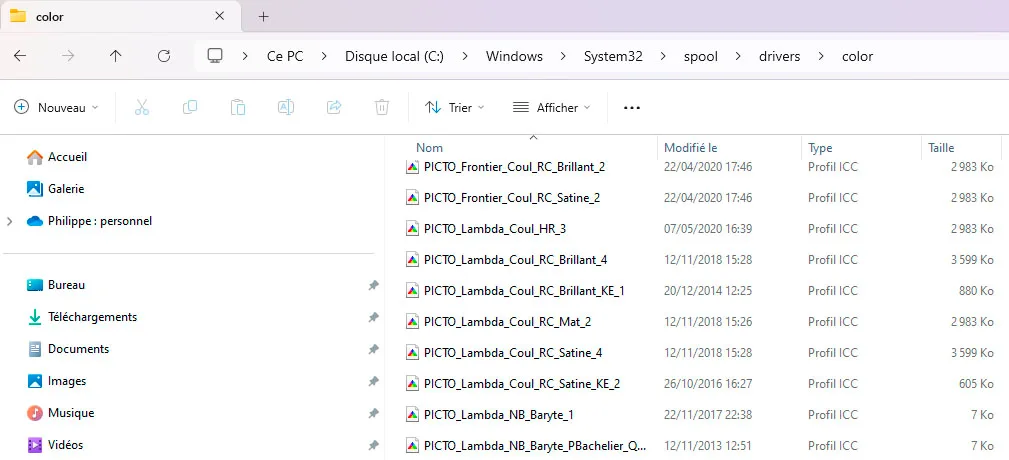Open the Trier sort dropdown
The width and height of the screenshot is (1009, 460).
[454, 107]
